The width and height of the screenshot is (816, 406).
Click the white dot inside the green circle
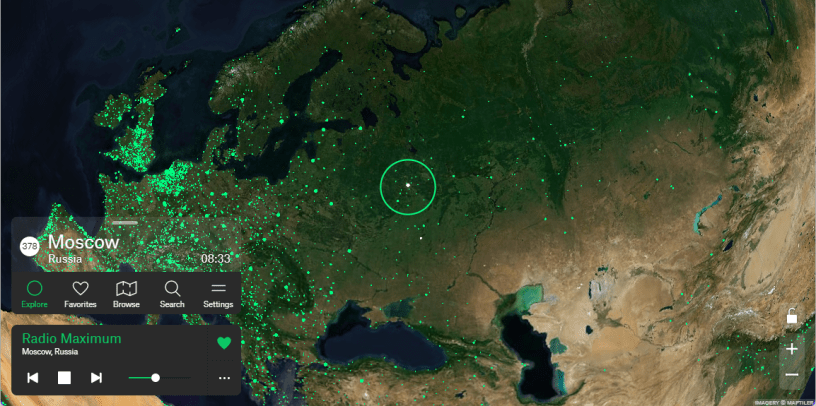(408, 185)
